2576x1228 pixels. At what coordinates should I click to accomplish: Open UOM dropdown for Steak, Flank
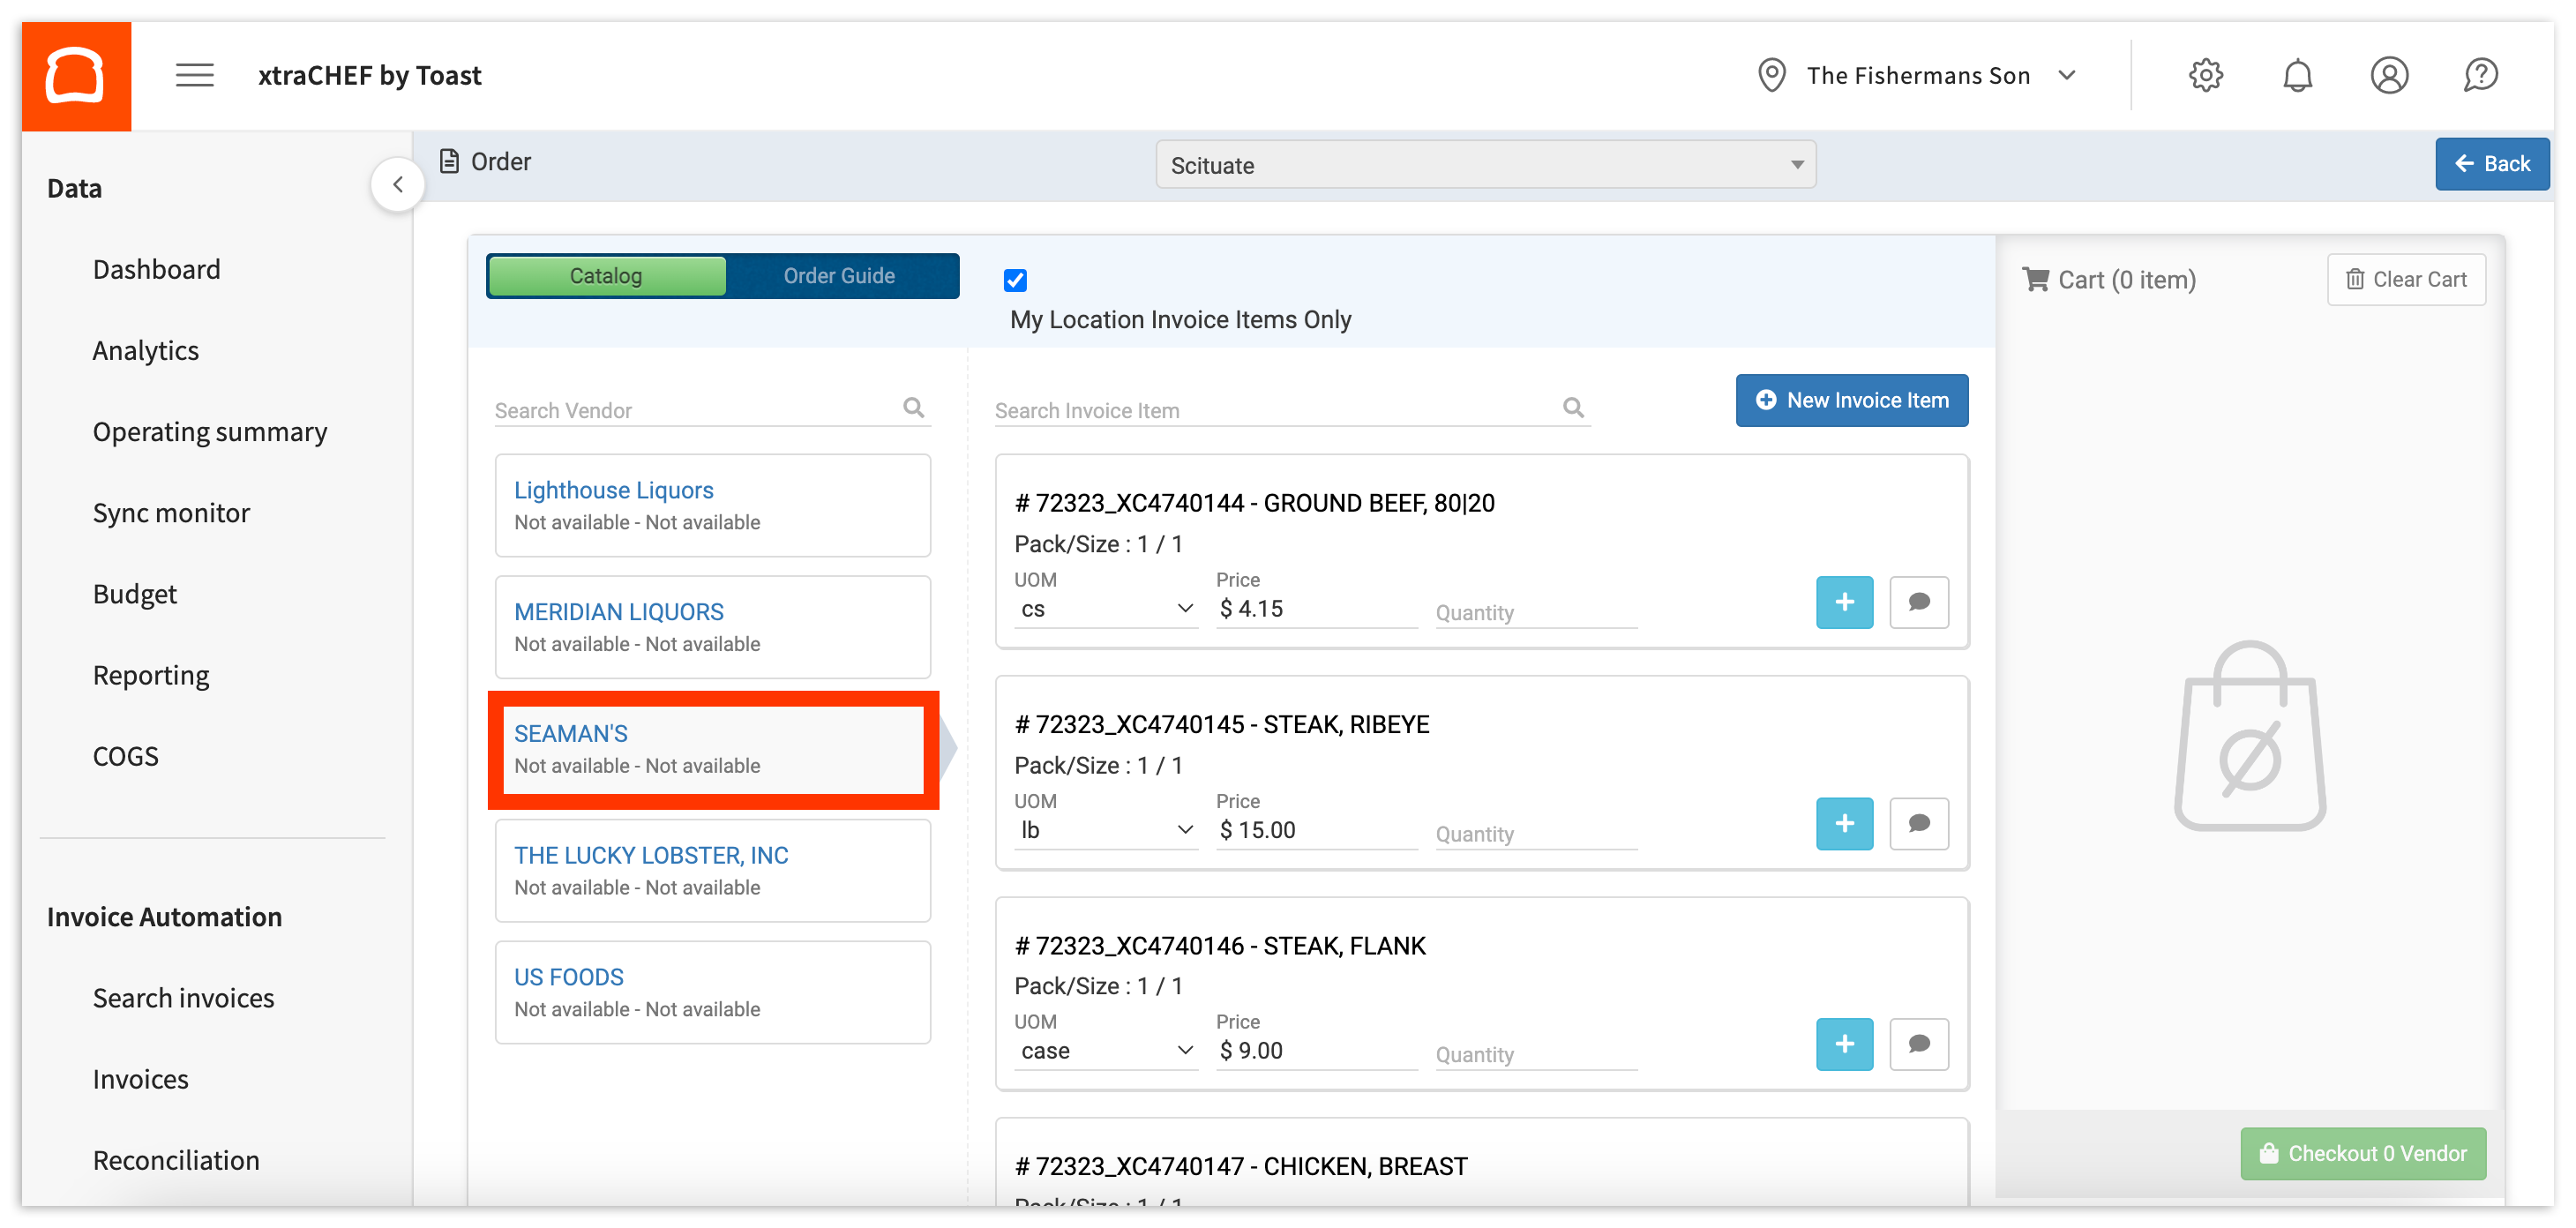(1105, 1051)
